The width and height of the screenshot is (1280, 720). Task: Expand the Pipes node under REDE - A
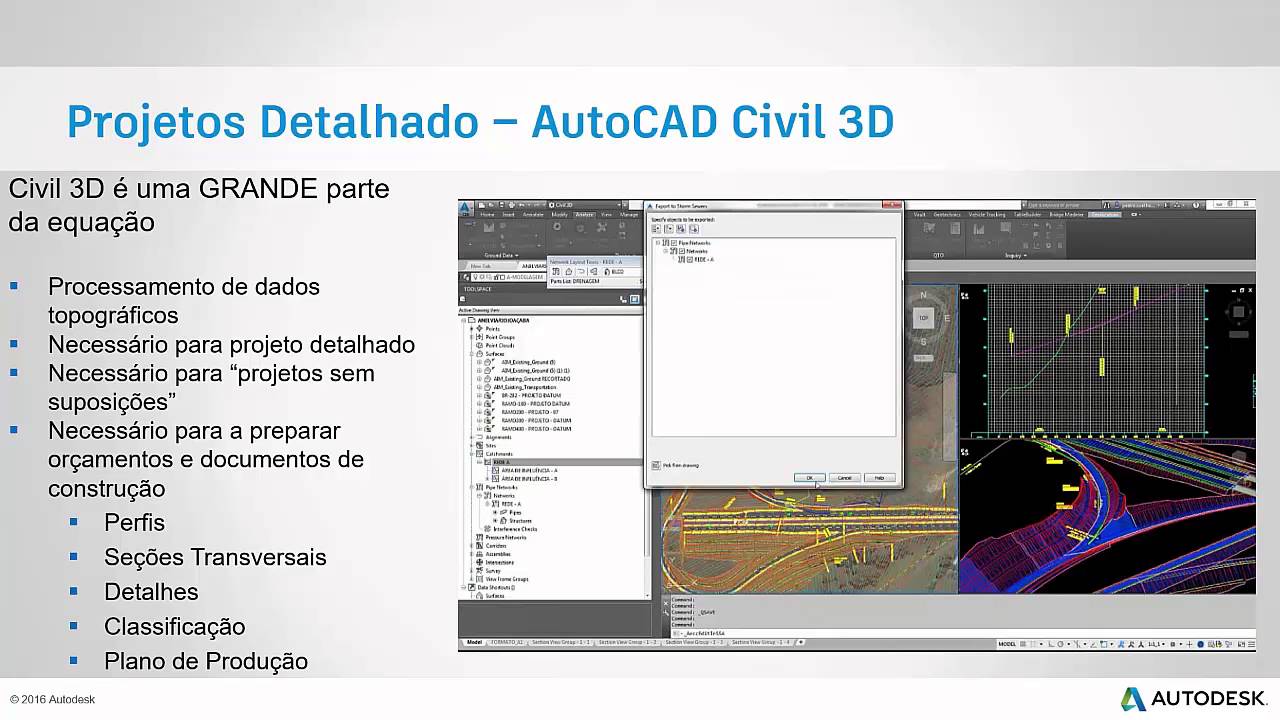(x=494, y=512)
